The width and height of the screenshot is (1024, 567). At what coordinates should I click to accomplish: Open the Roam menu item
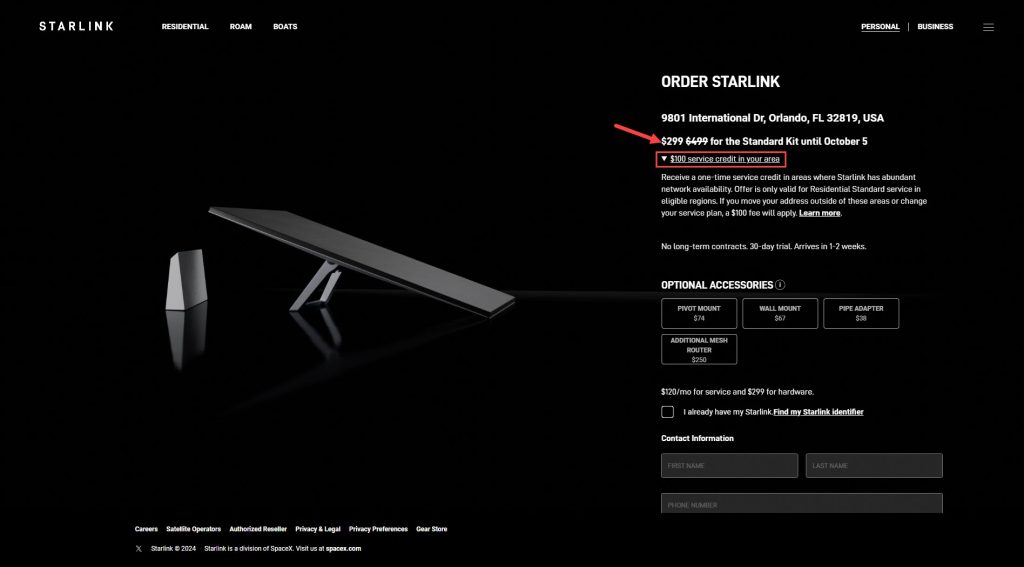(x=240, y=27)
